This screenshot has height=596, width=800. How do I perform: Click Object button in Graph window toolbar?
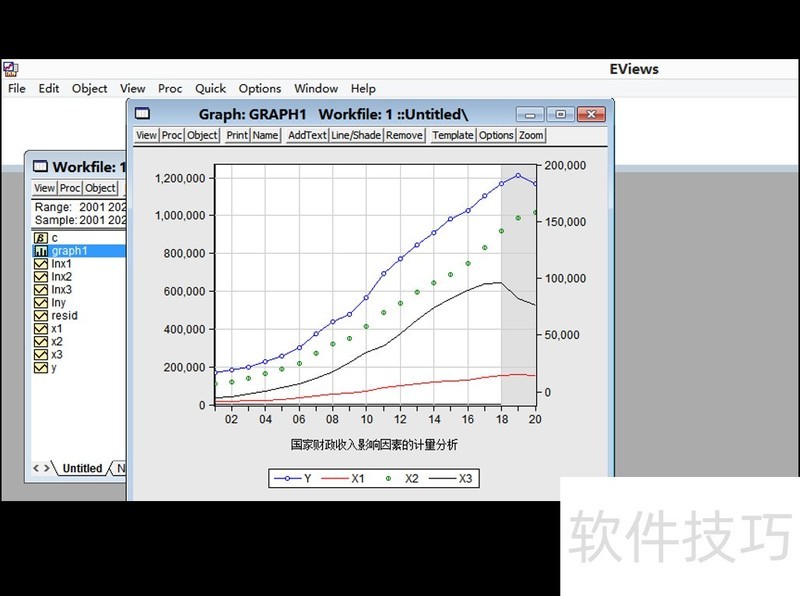[202, 135]
